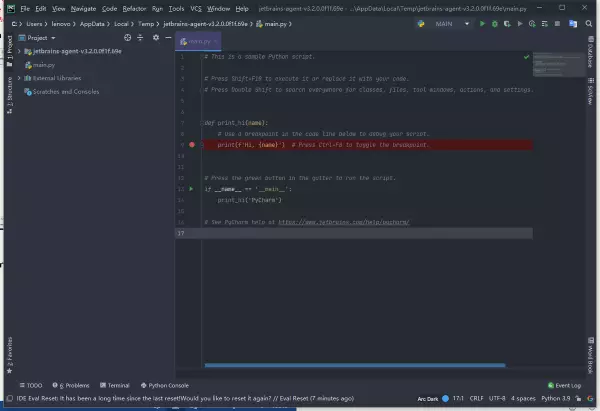Open the Event Log
This screenshot has width=600, height=411.
click(564, 385)
